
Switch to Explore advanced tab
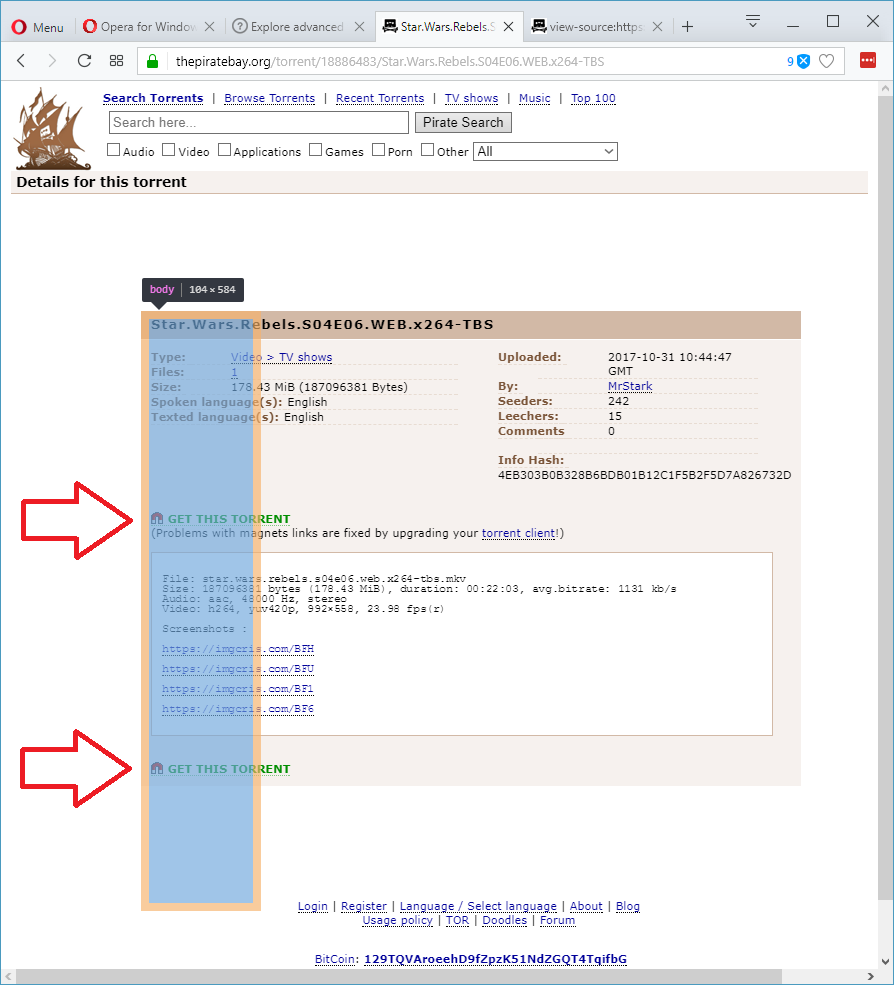(x=298, y=26)
